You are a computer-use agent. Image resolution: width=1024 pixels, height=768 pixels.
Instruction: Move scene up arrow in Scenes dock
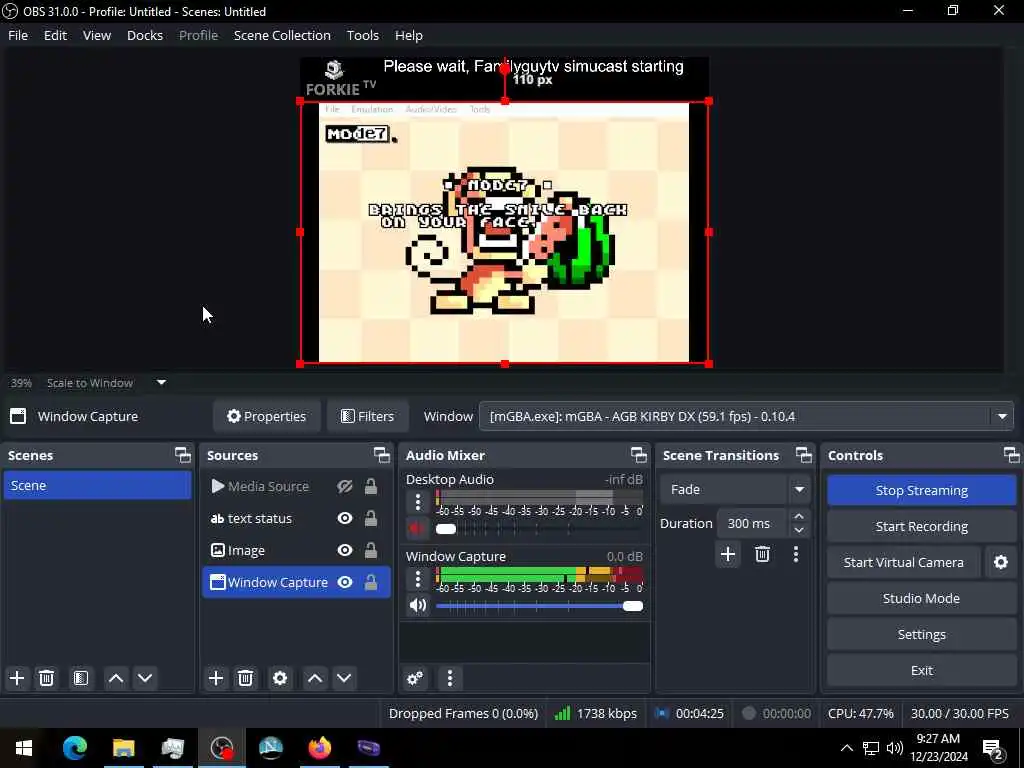[116, 678]
